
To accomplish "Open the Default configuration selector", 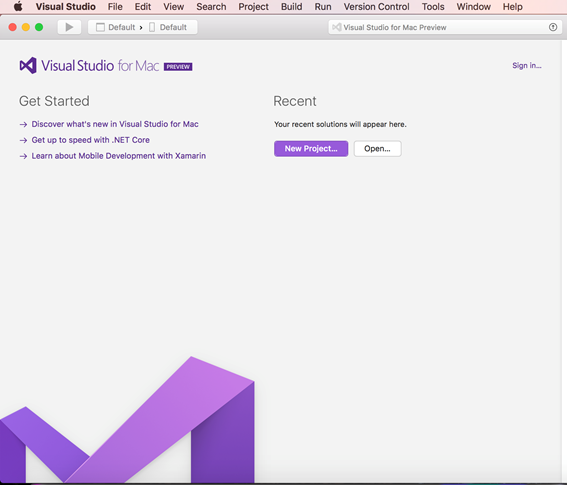I will (116, 27).
